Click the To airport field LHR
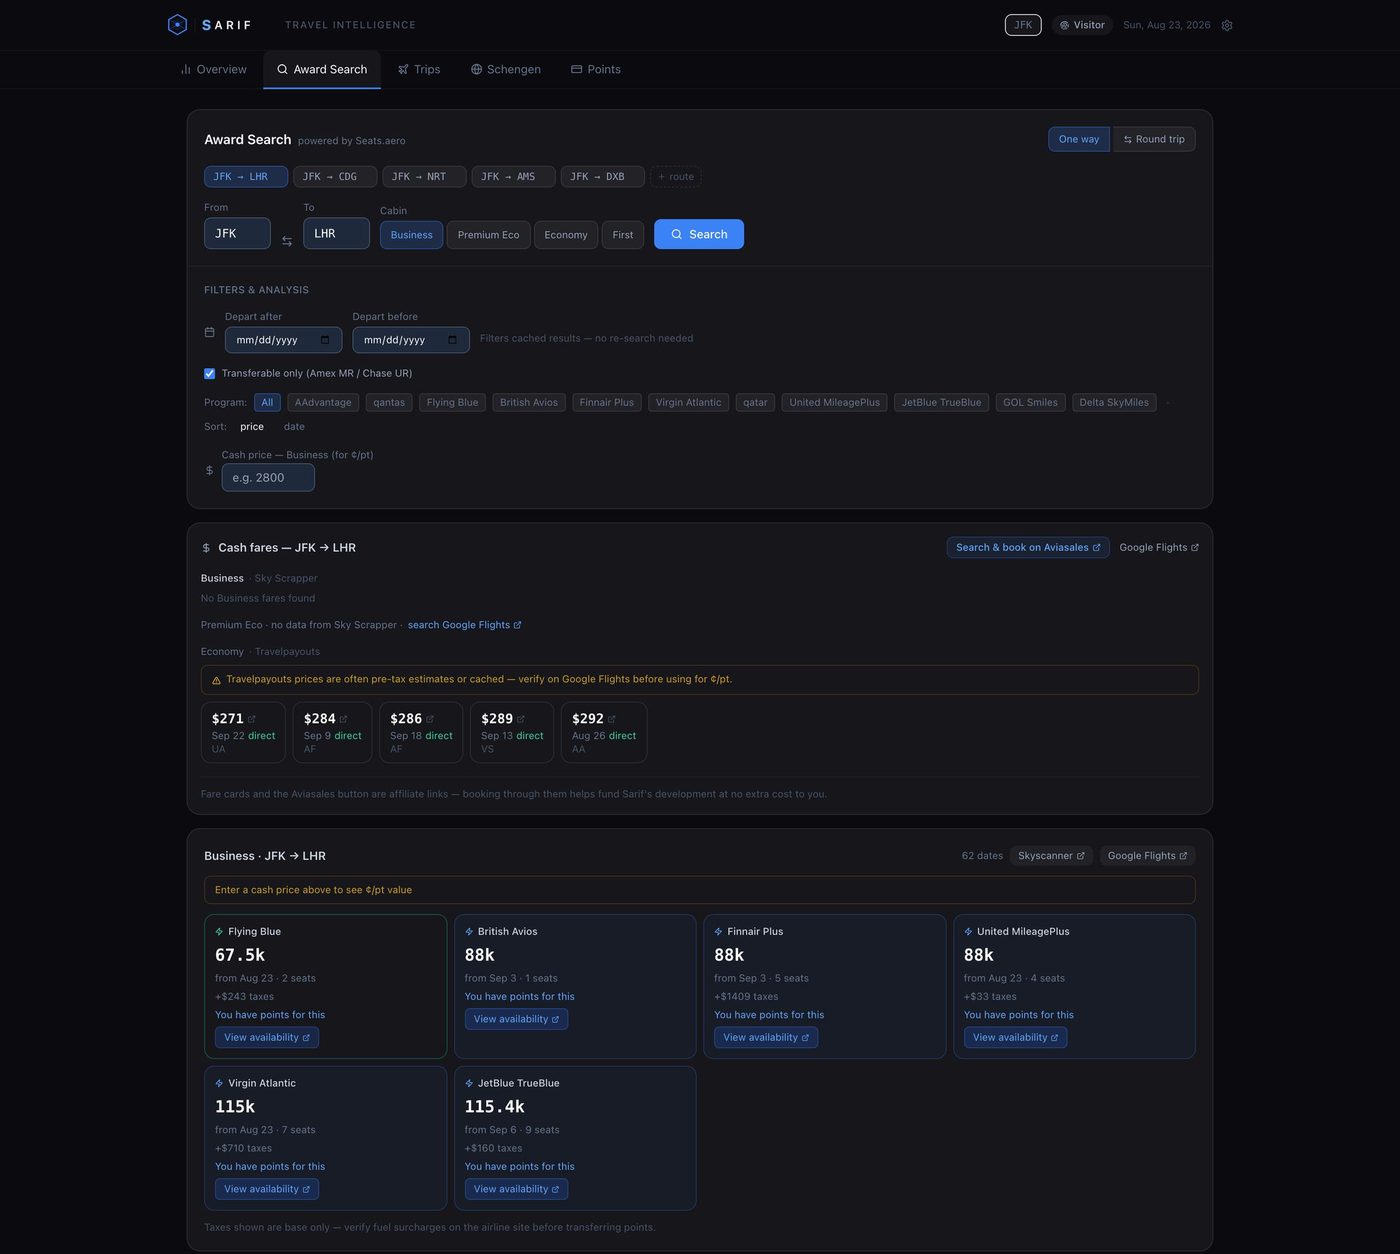 tap(337, 233)
